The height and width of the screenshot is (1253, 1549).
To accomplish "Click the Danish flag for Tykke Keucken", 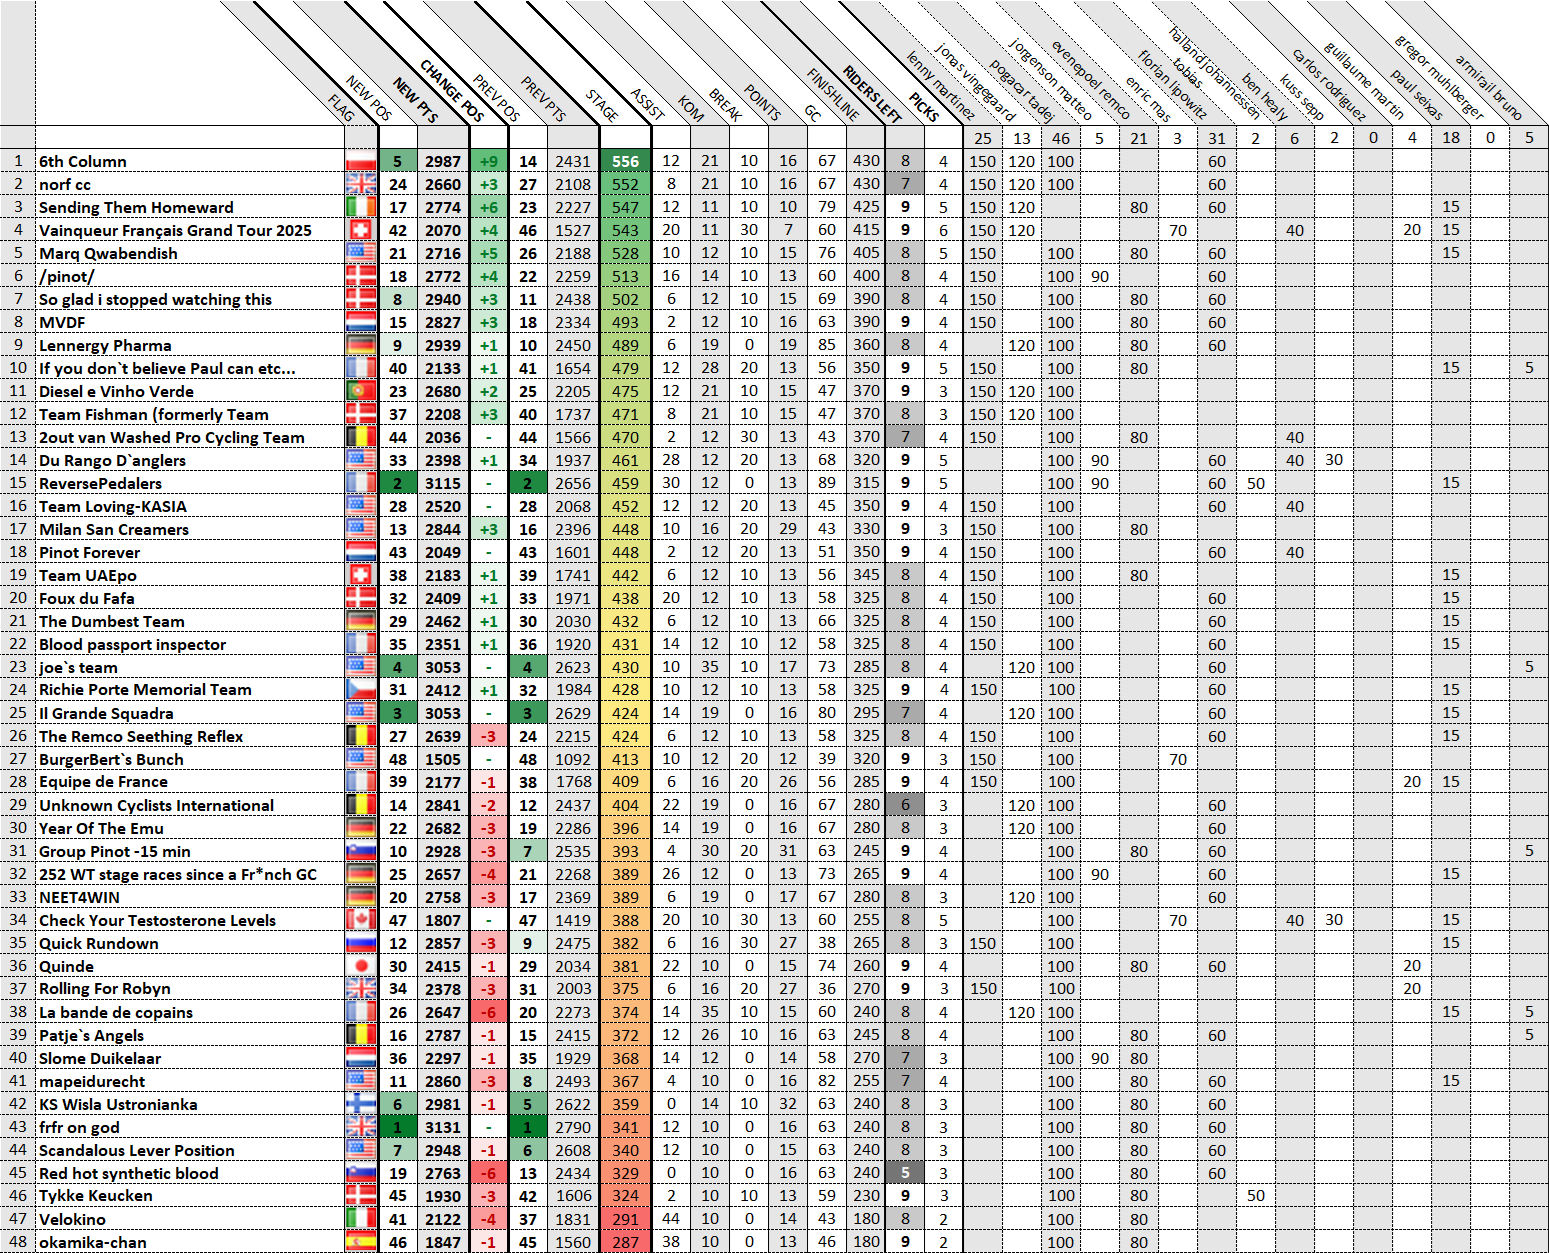I will (x=361, y=1196).
